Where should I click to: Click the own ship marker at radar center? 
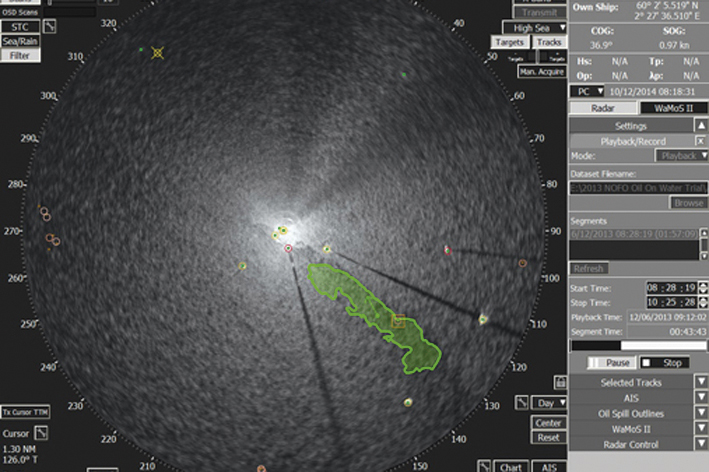(x=283, y=230)
